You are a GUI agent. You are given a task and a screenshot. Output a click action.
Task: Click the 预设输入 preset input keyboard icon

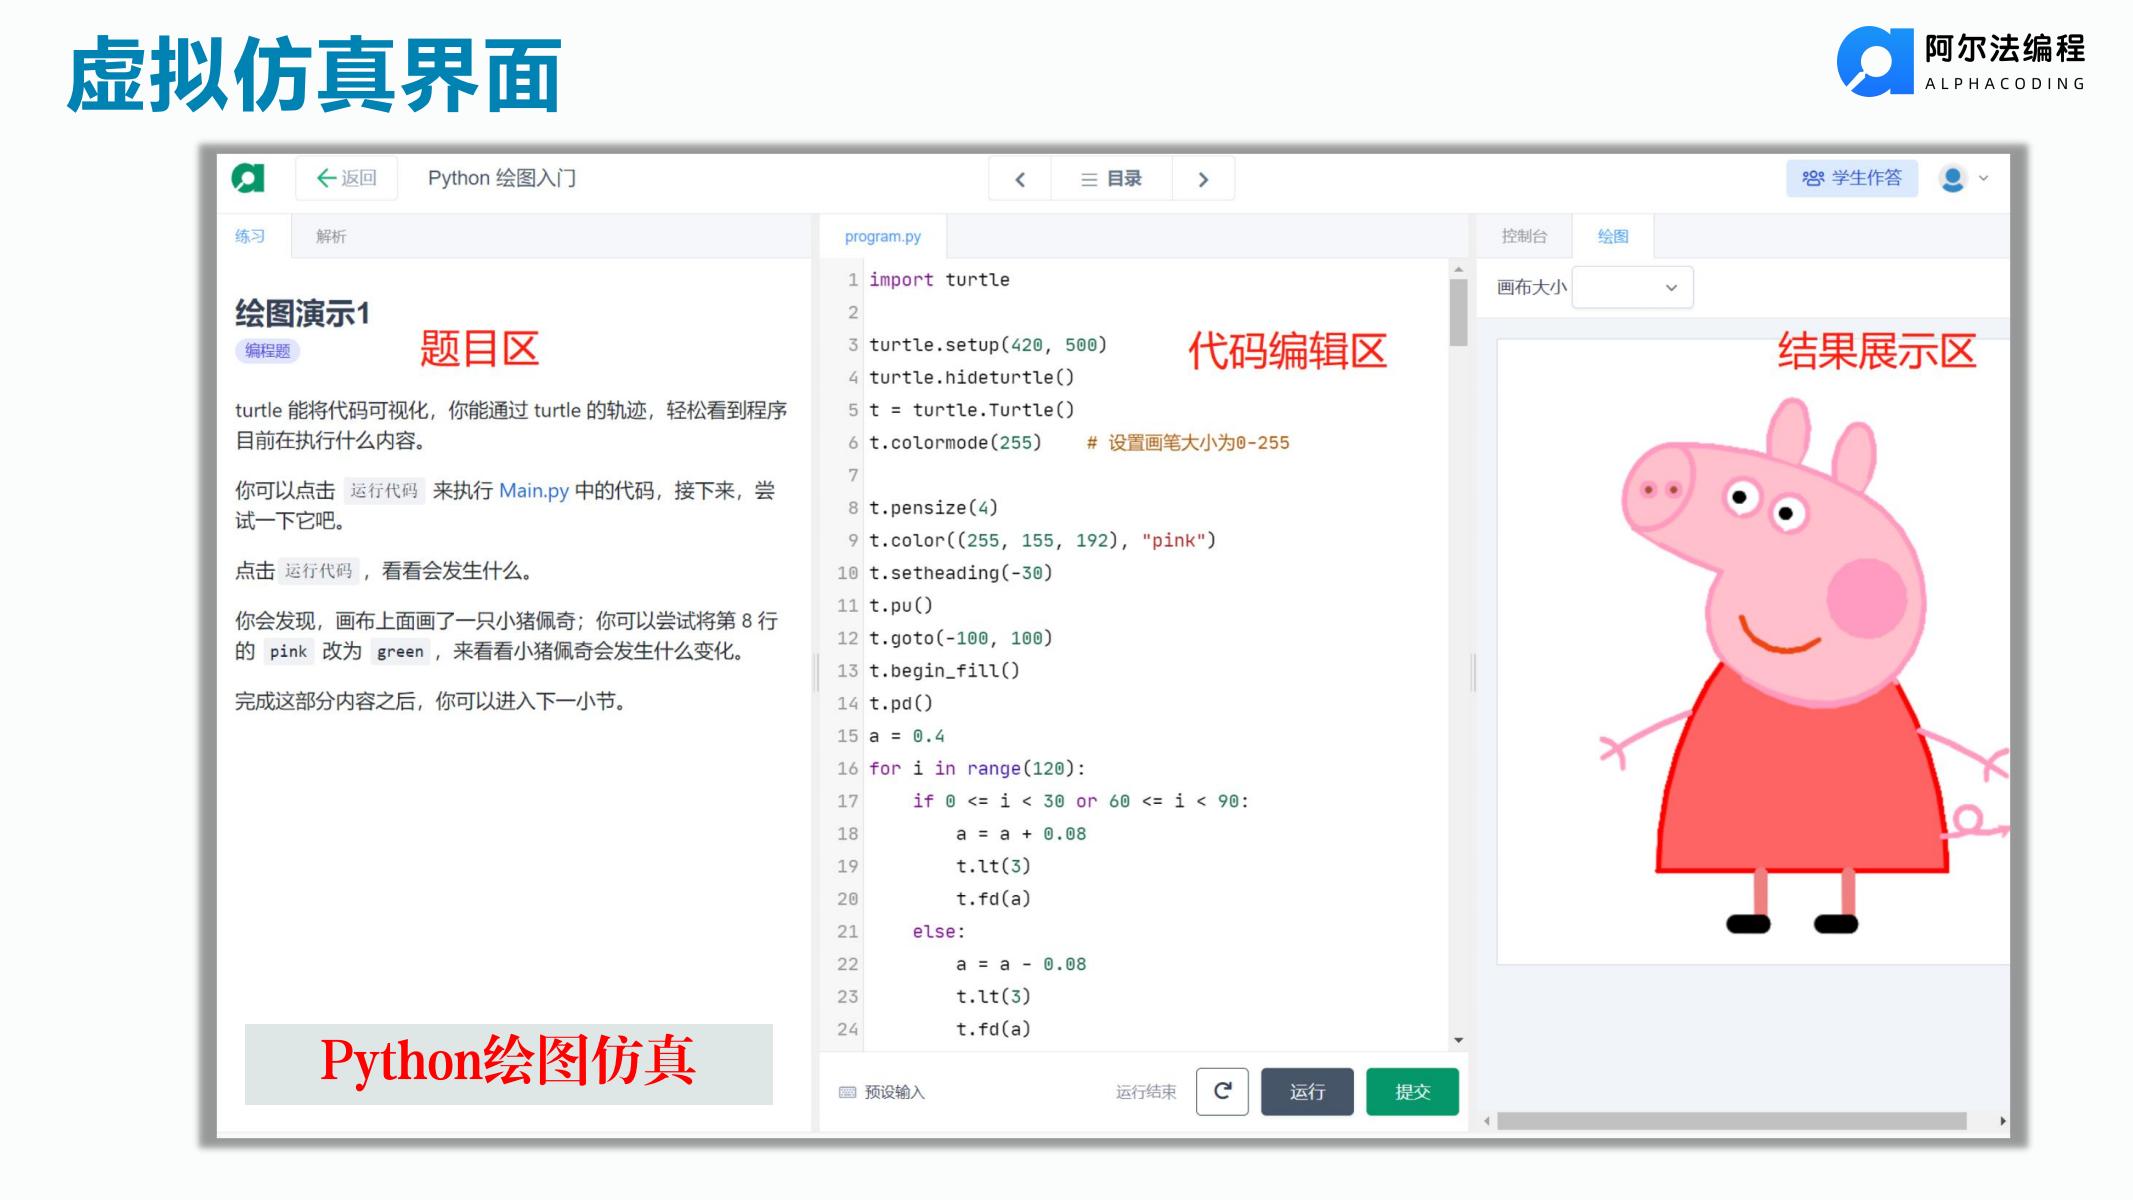tap(847, 1092)
